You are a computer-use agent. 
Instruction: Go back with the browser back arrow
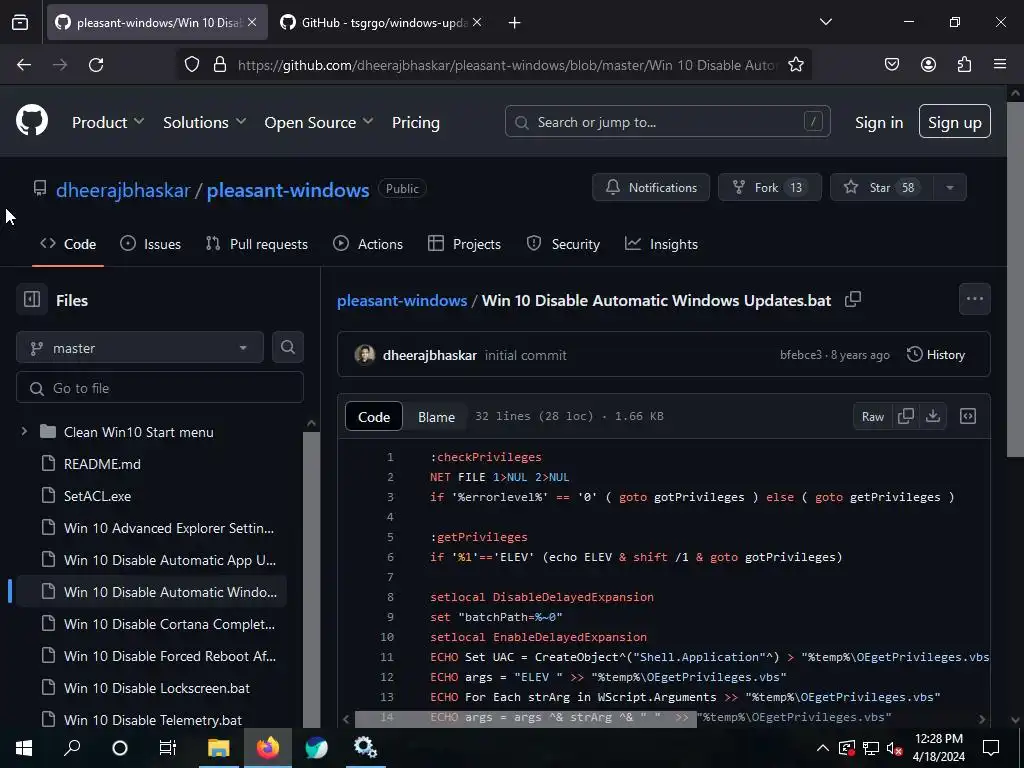24,65
